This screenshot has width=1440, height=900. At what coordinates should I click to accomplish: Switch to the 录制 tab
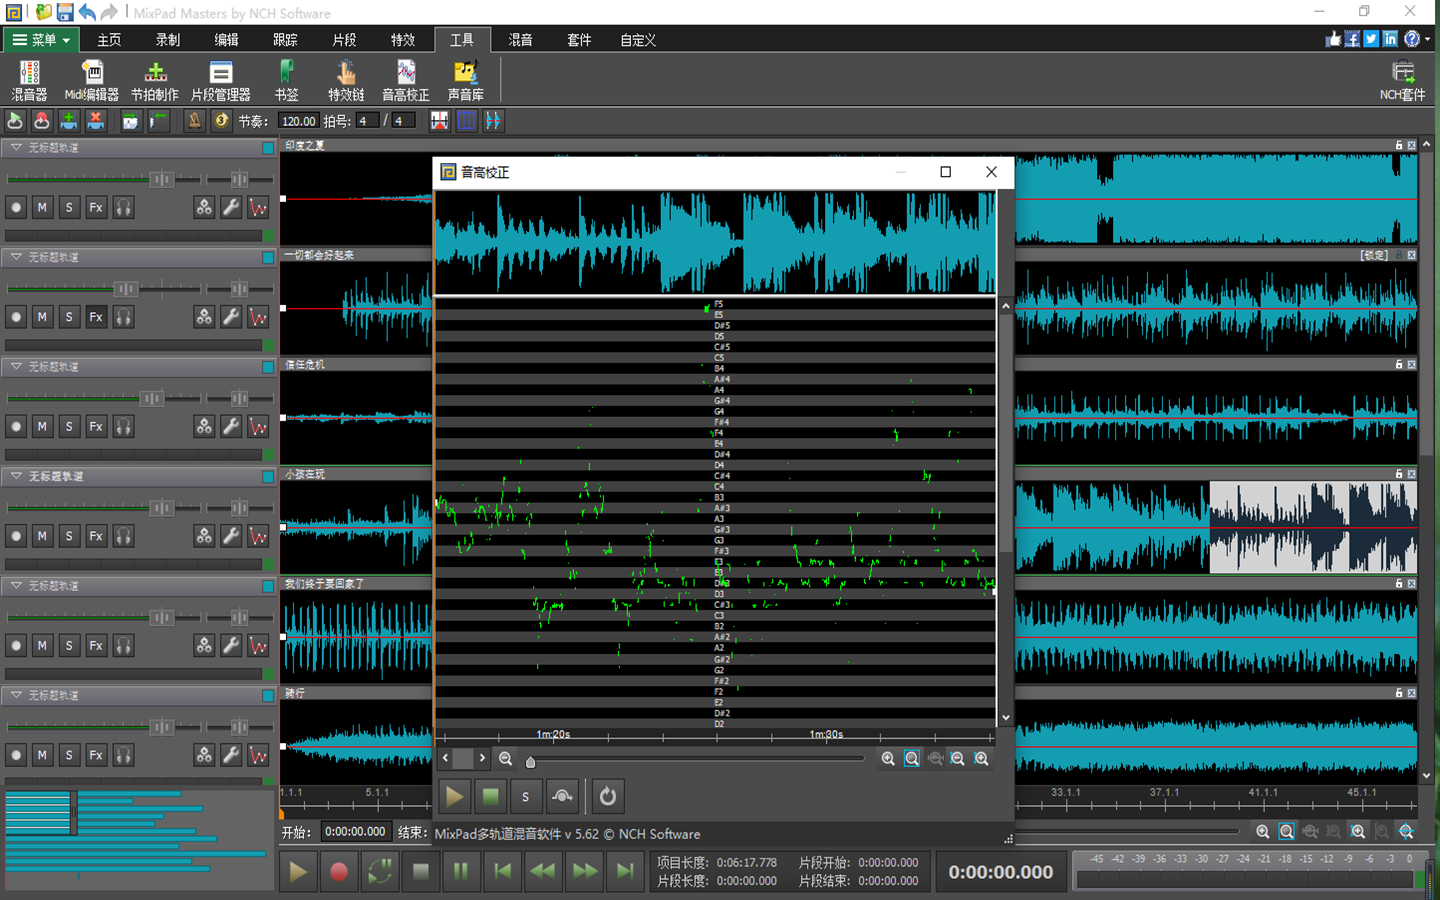pyautogui.click(x=168, y=40)
